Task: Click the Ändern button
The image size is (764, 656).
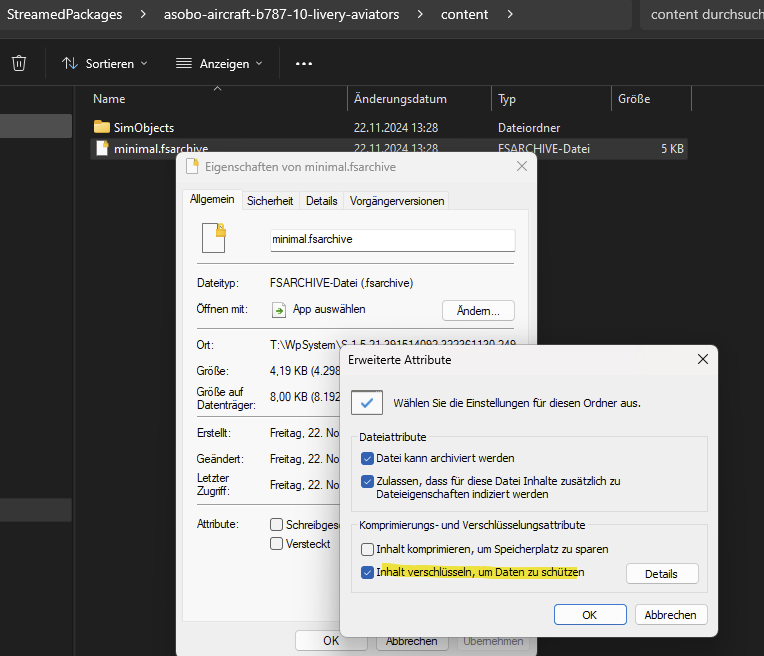Action: point(478,310)
